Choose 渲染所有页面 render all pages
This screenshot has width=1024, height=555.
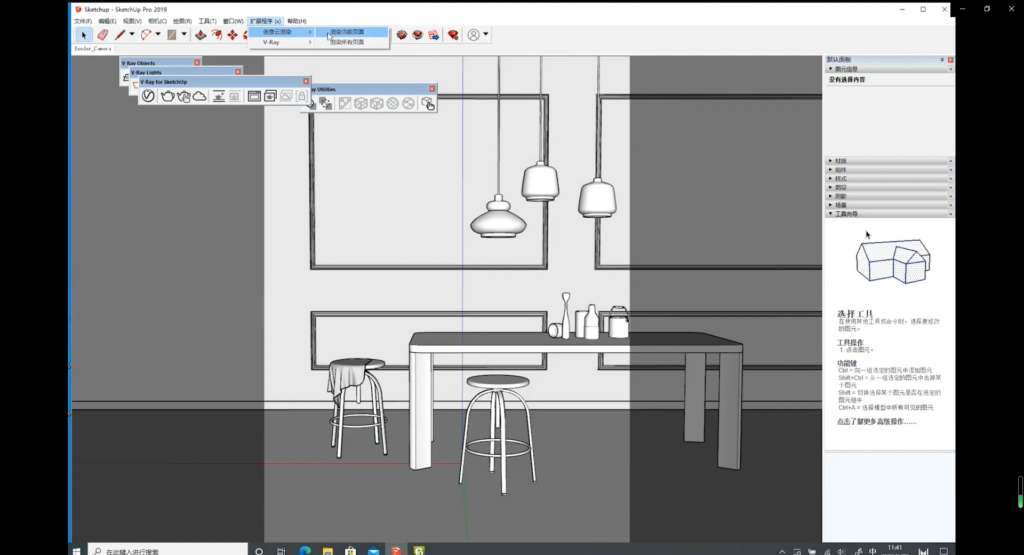tap(352, 42)
